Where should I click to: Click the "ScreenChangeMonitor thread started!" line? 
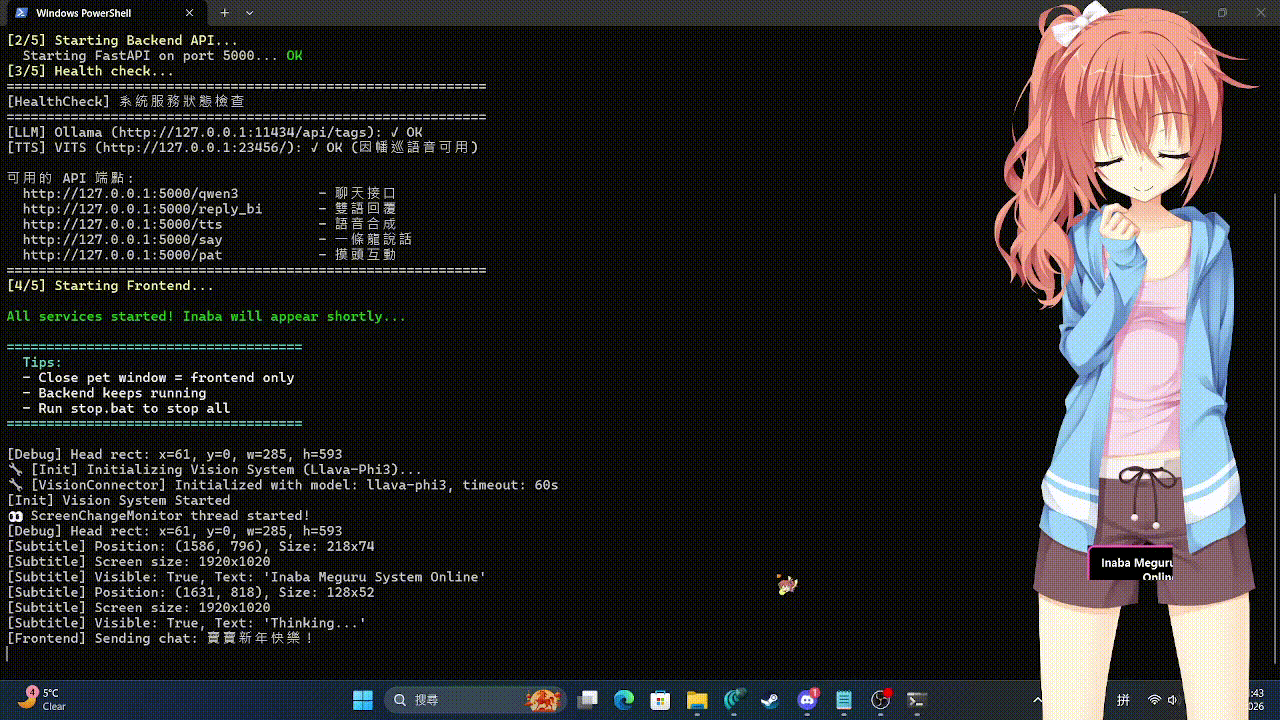(x=158, y=516)
